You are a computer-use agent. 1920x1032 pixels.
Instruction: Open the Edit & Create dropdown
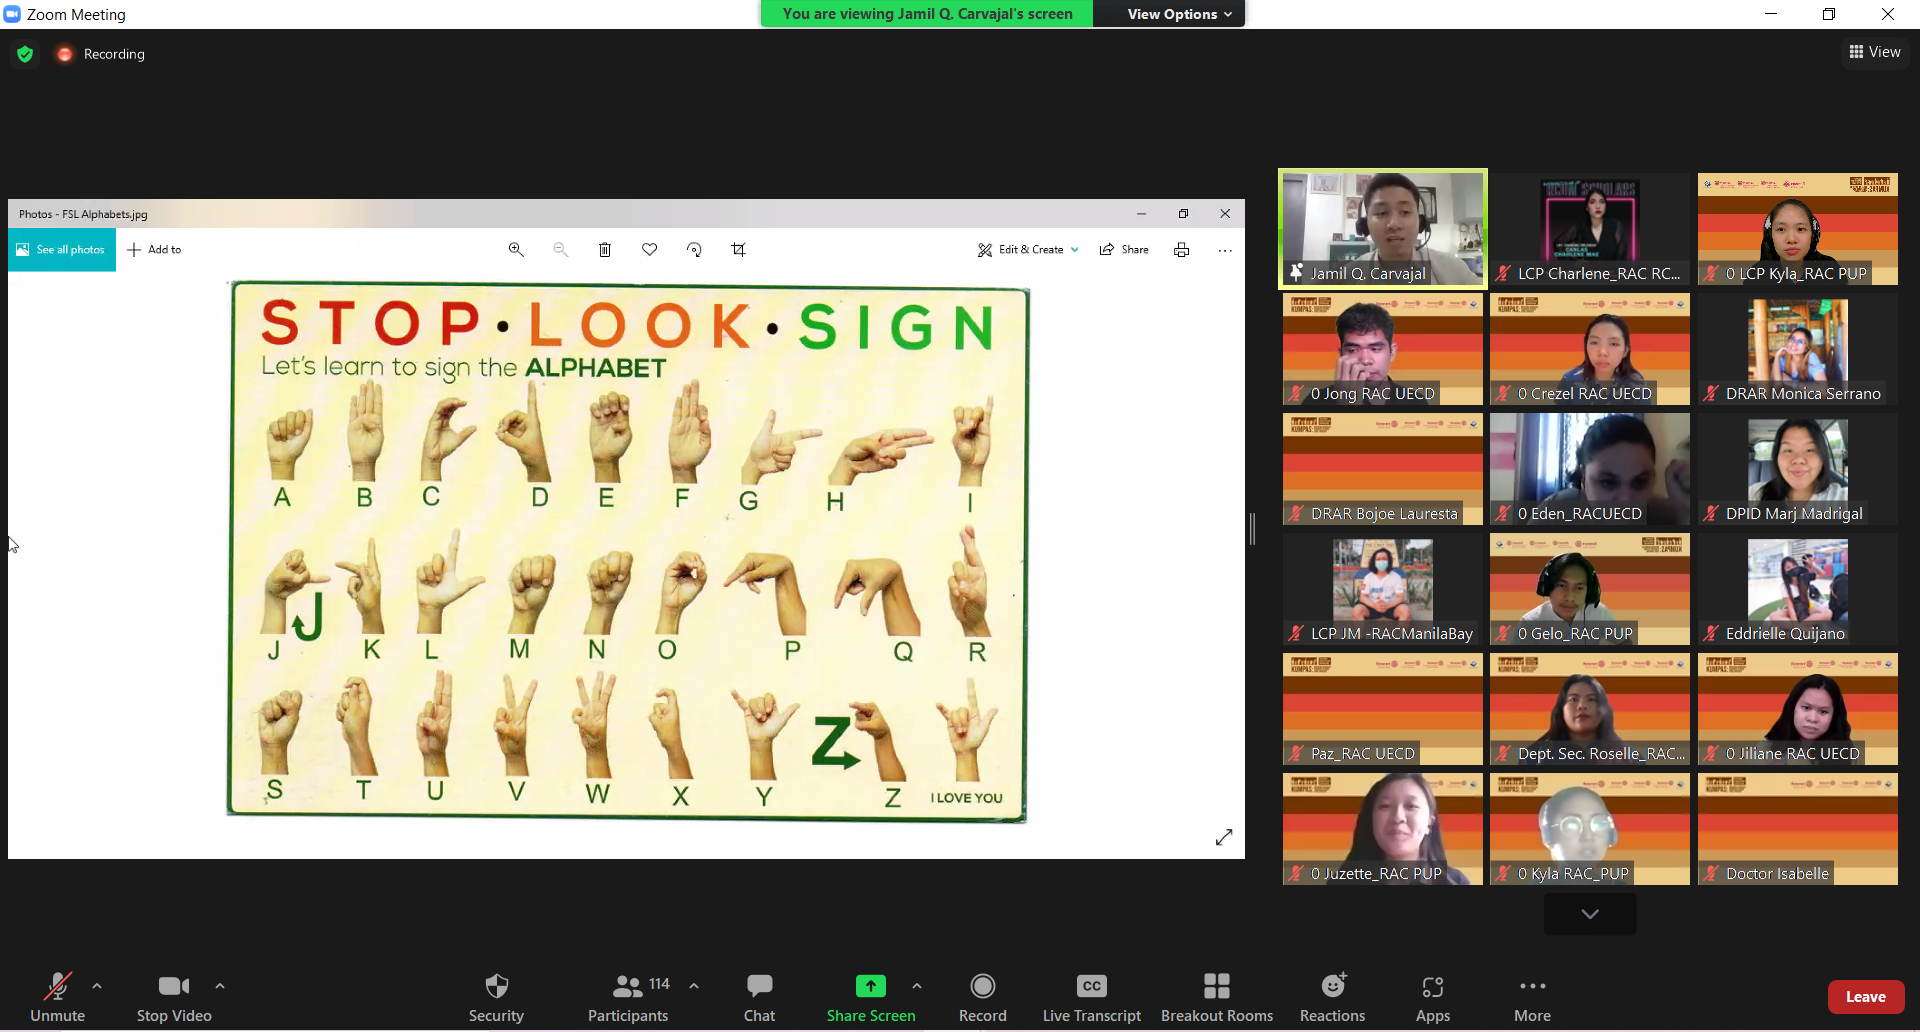point(1027,249)
